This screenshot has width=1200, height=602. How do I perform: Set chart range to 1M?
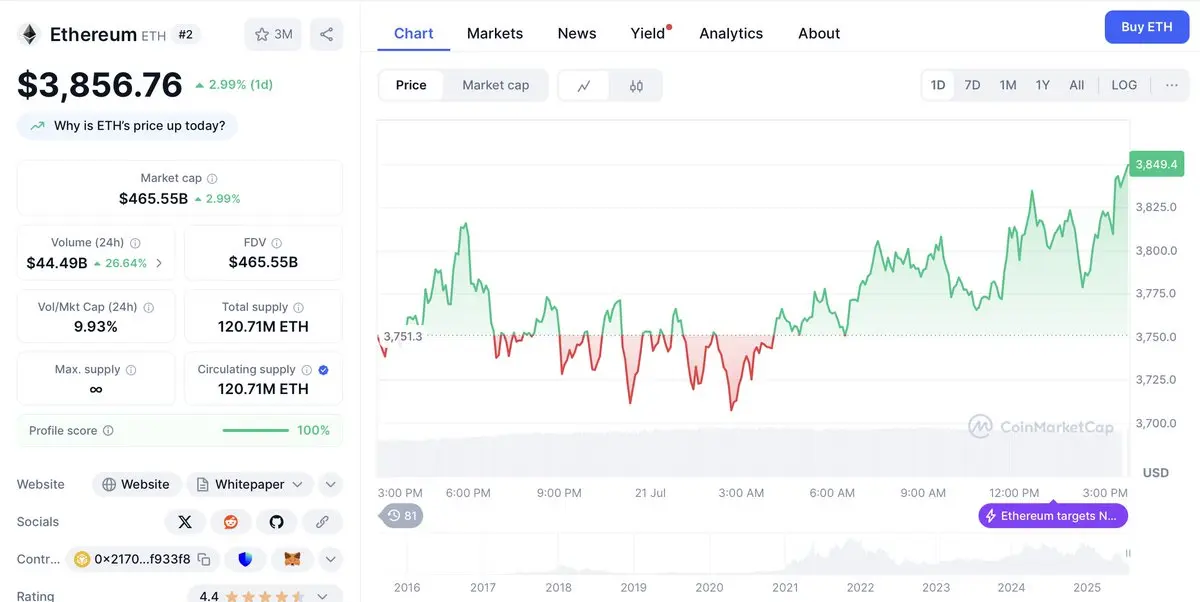point(1008,85)
